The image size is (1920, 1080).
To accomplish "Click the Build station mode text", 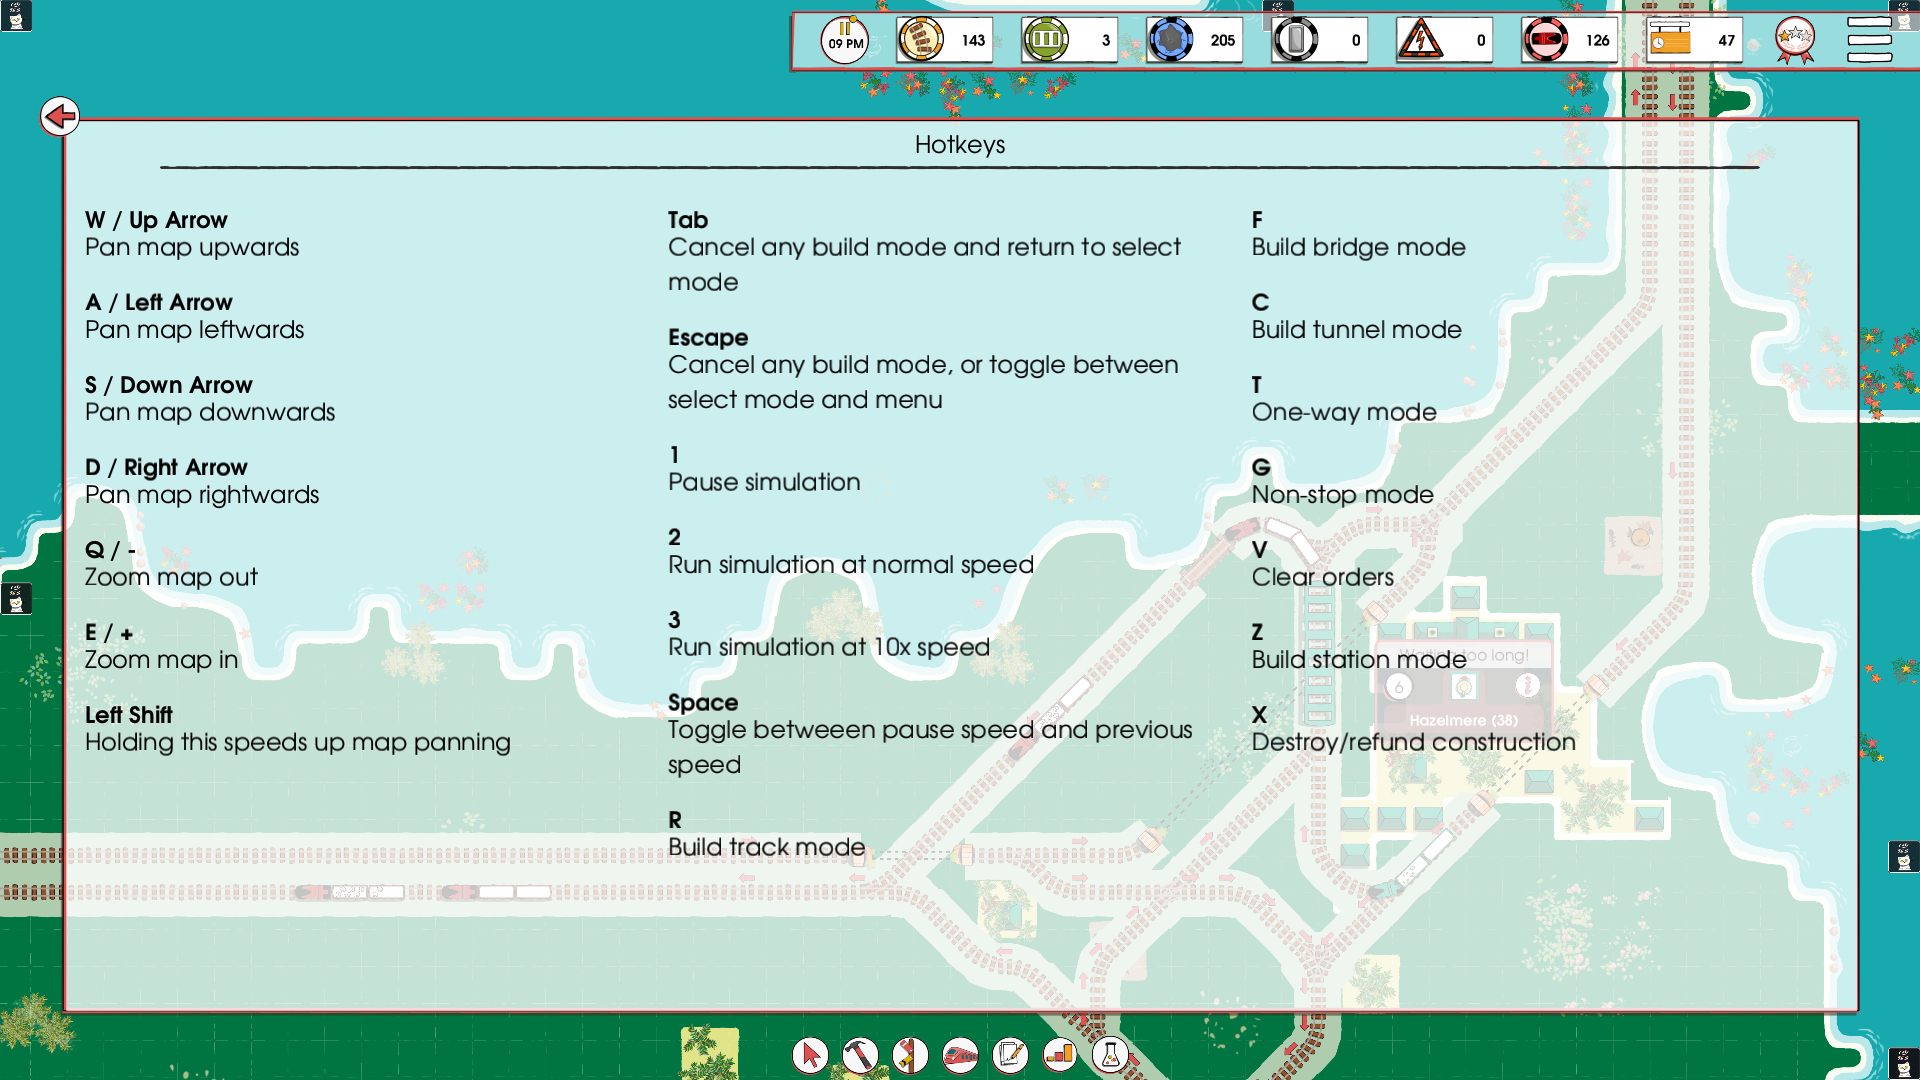I will pos(1359,660).
